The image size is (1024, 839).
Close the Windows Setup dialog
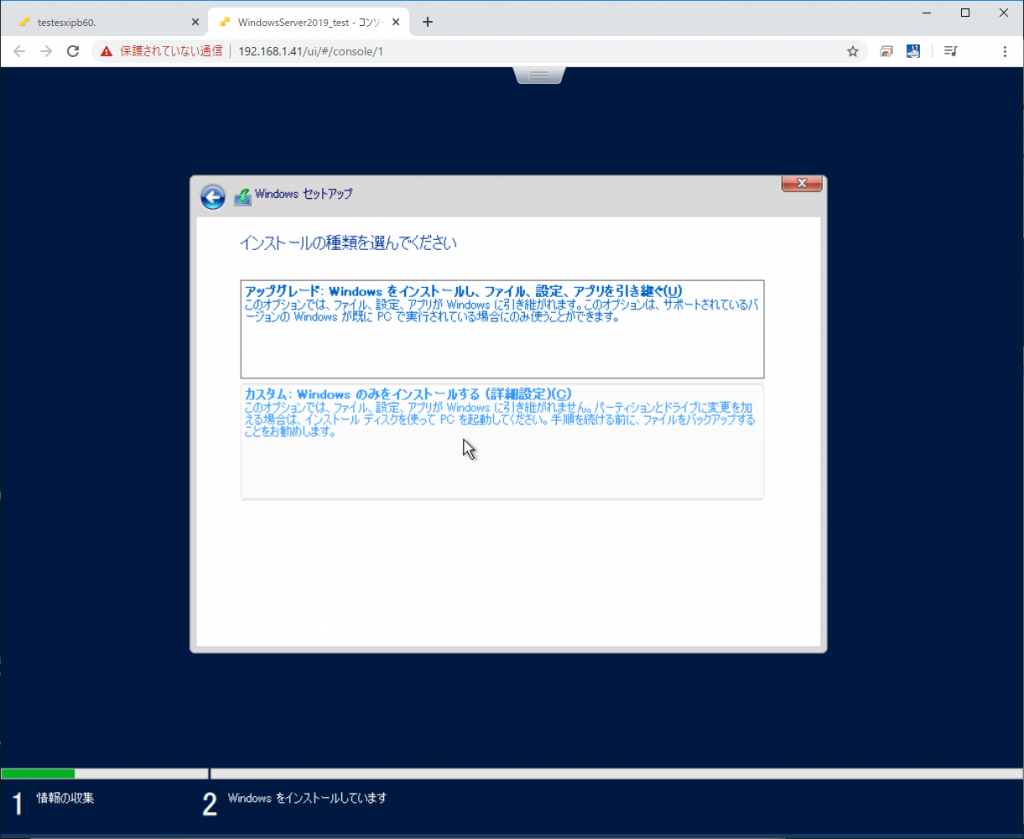point(802,183)
